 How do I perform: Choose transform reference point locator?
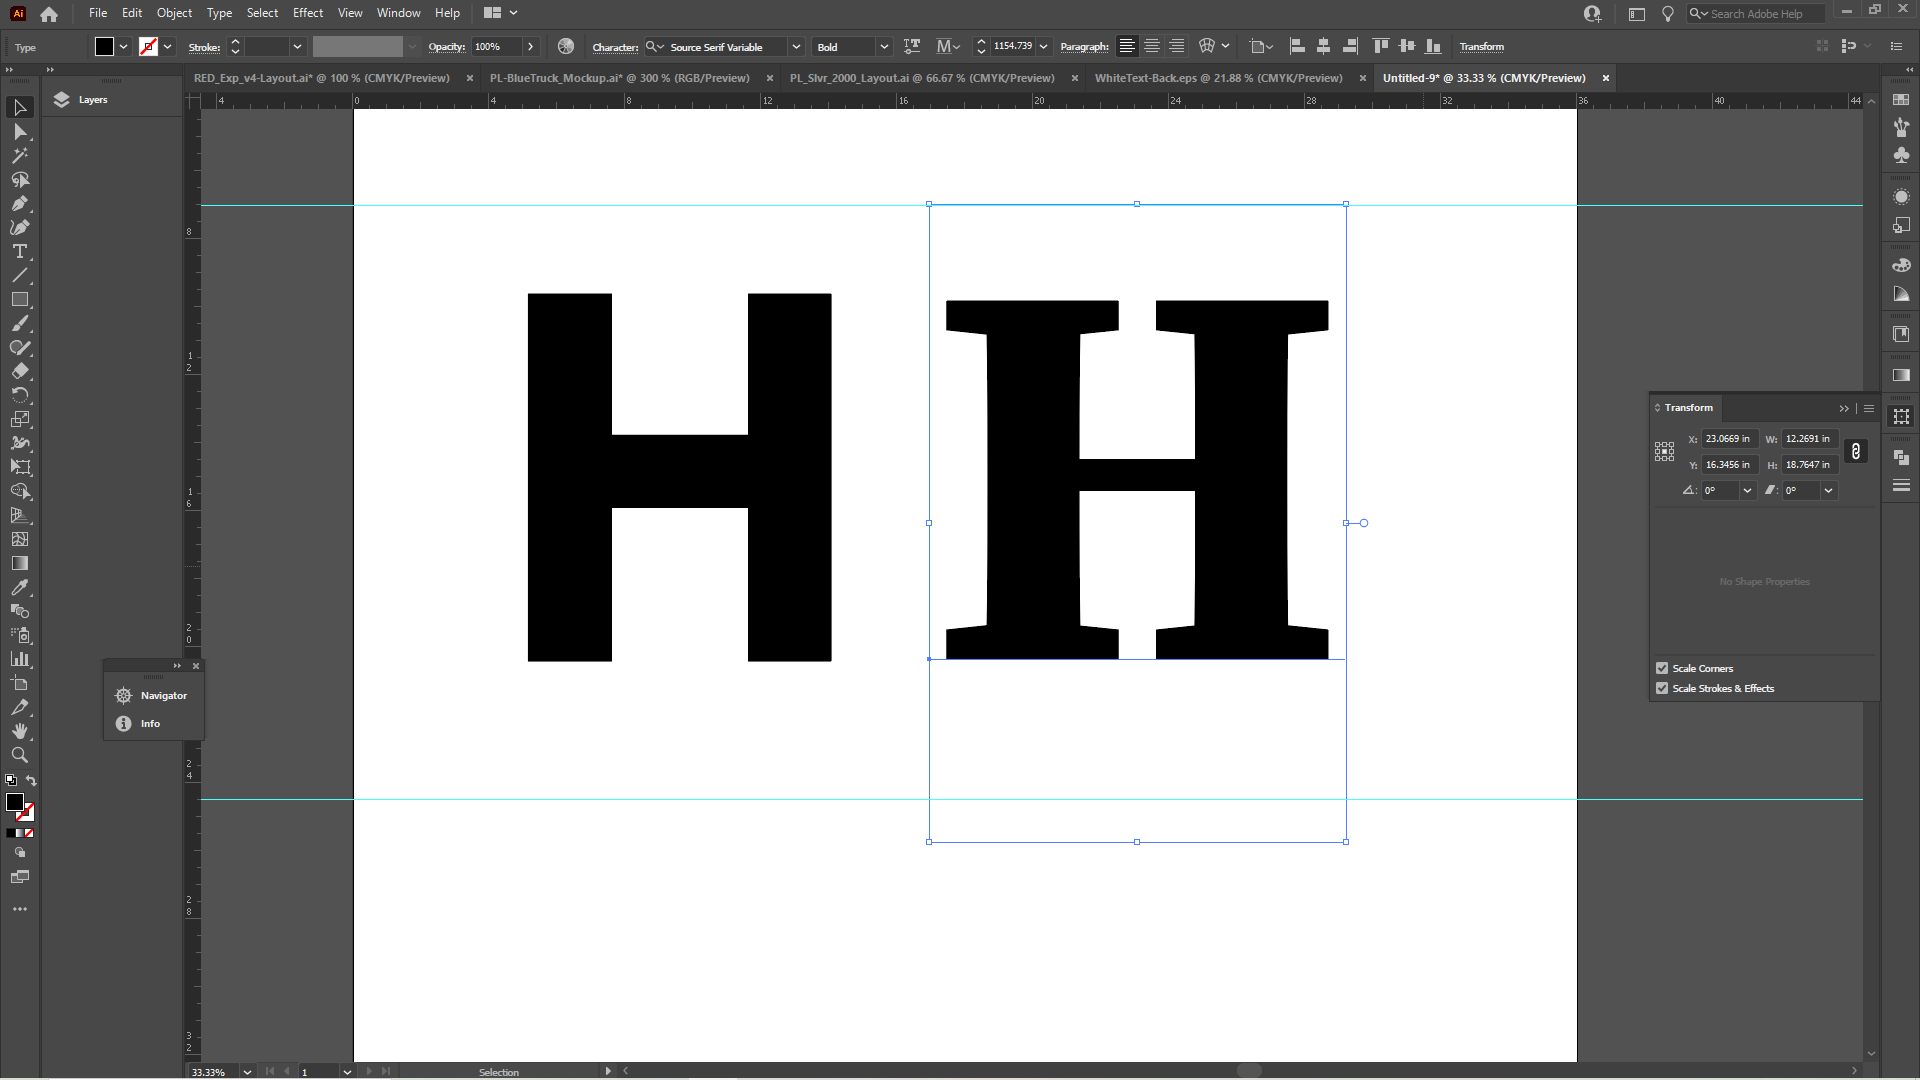pyautogui.click(x=1664, y=452)
